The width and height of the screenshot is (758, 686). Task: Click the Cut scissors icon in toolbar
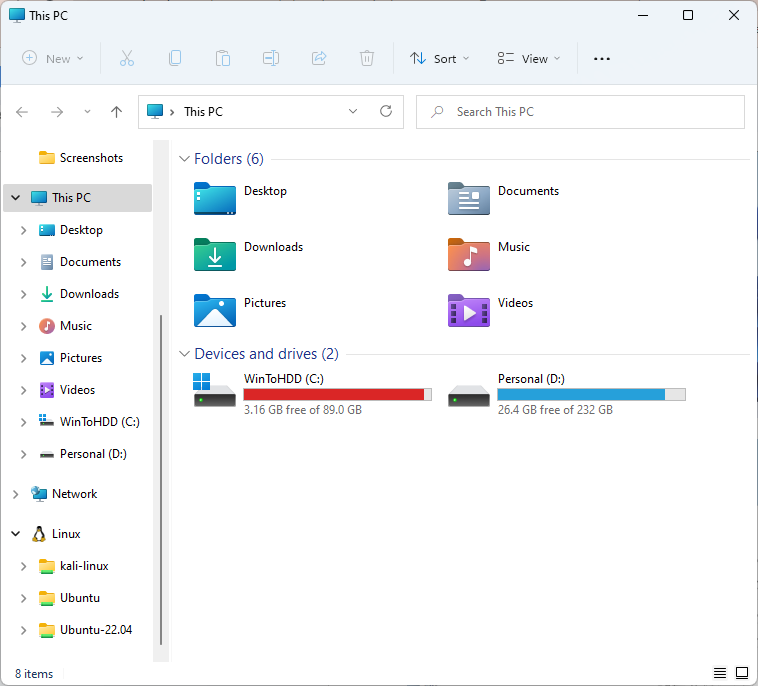coord(127,58)
